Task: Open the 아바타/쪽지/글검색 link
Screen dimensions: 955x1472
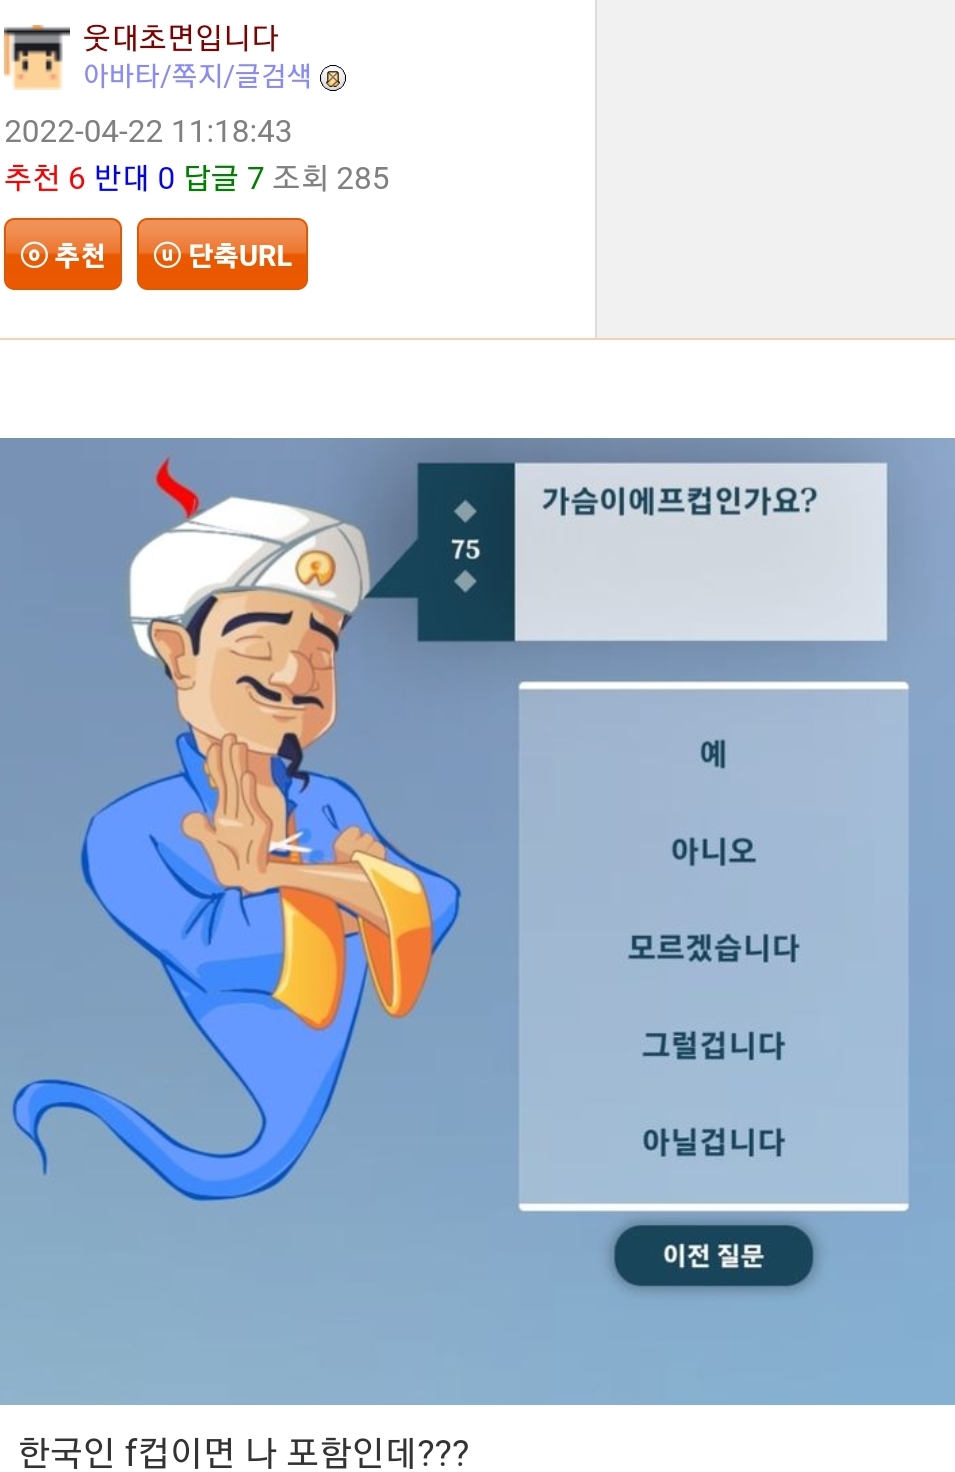Action: click(197, 76)
